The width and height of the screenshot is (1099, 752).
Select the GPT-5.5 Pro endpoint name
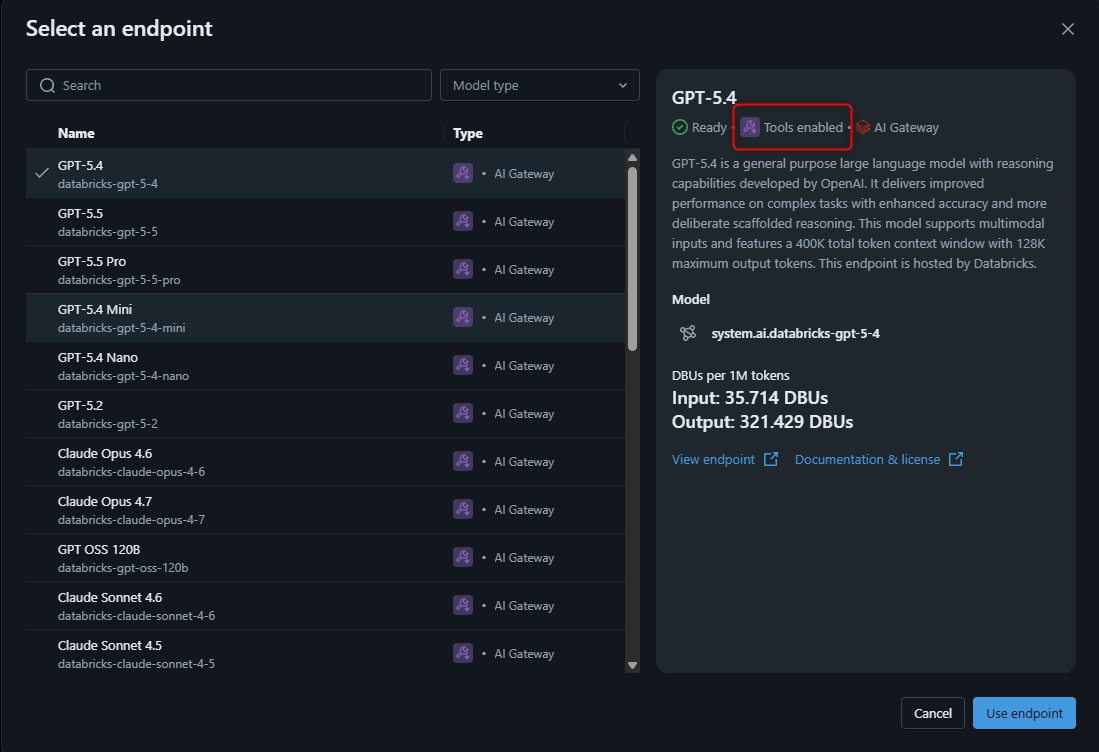pyautogui.click(x=92, y=261)
